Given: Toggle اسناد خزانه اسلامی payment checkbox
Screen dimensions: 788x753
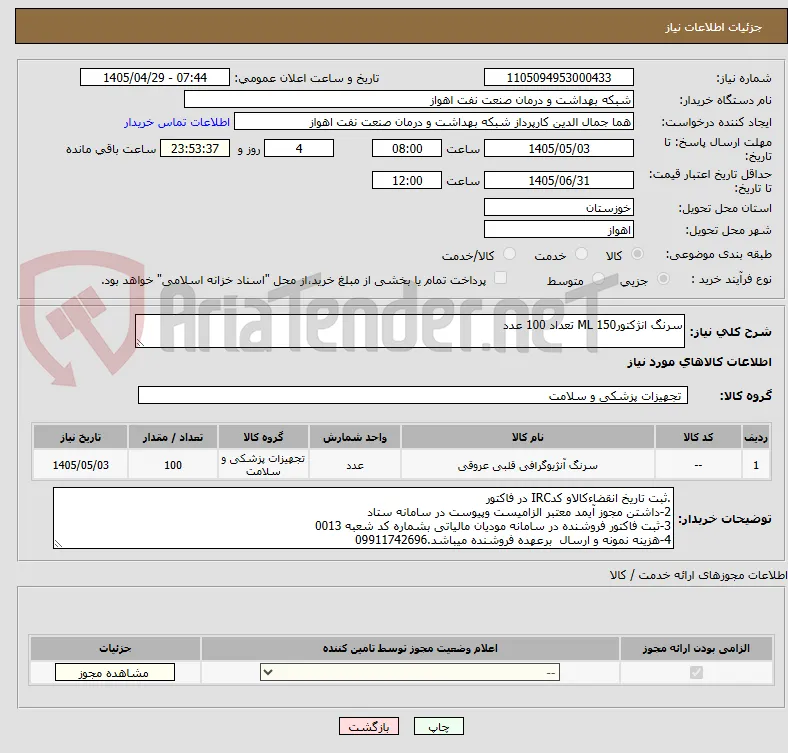Looking at the screenshot, I should pyautogui.click(x=501, y=278).
